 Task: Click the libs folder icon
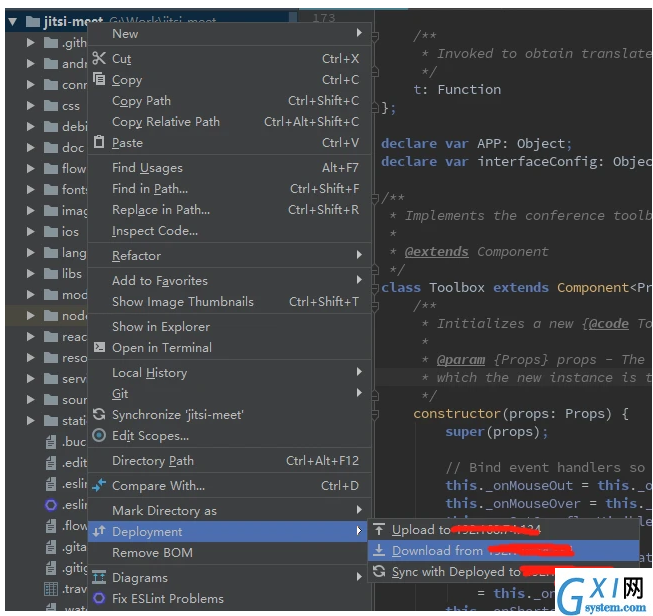[51, 273]
